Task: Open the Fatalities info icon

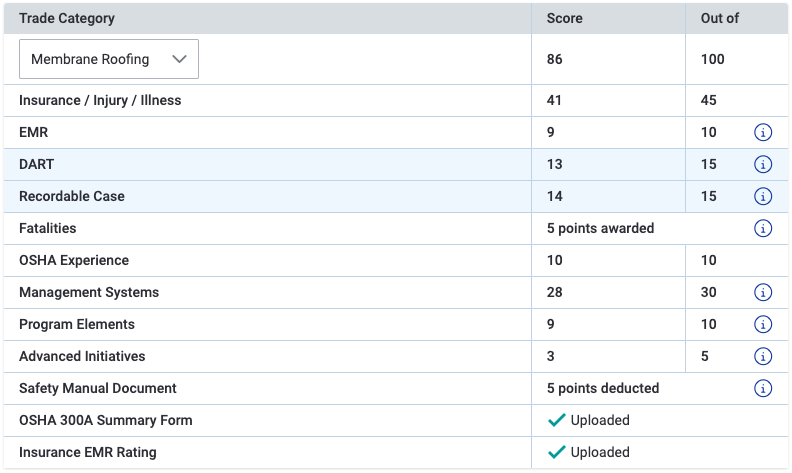Action: [763, 228]
